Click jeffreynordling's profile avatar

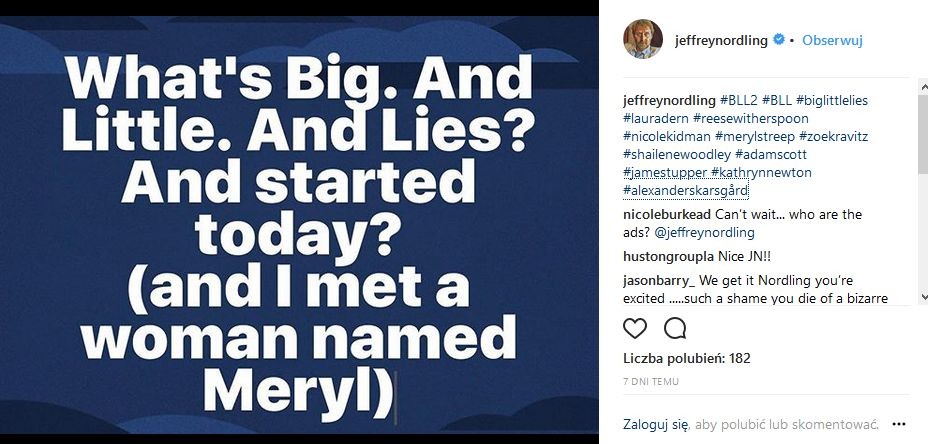(643, 40)
